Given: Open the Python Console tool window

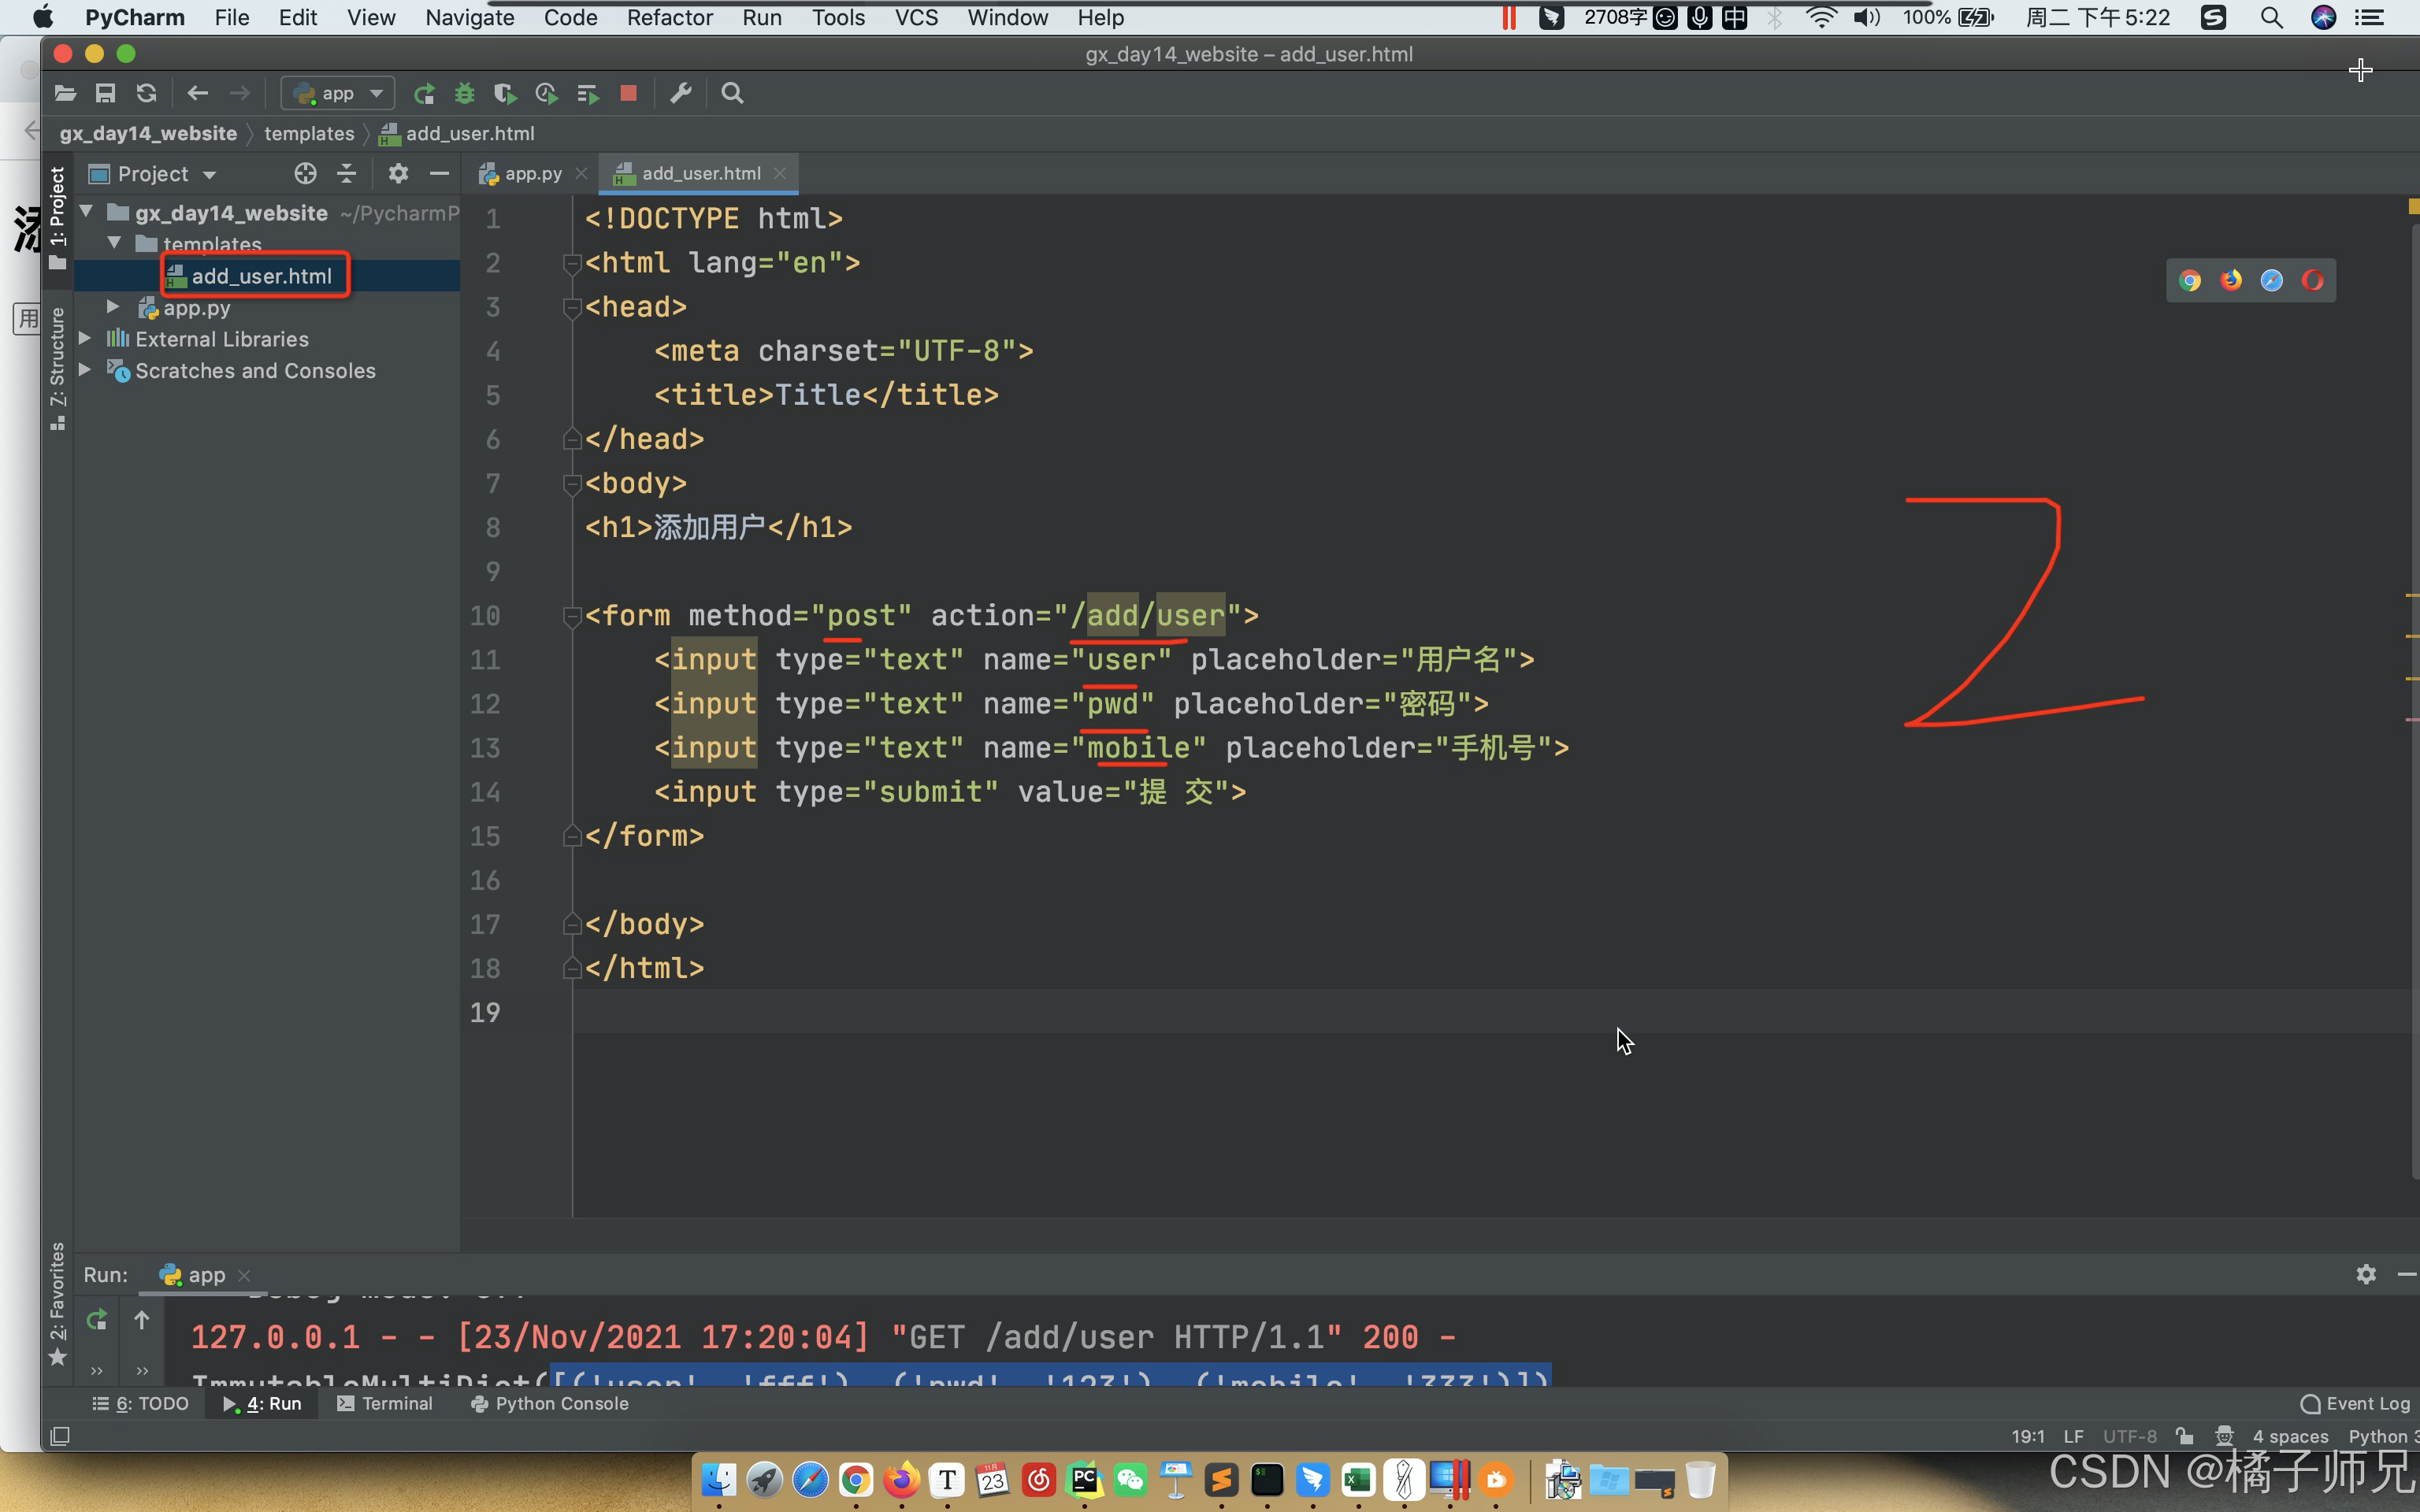Looking at the screenshot, I should 550,1404.
